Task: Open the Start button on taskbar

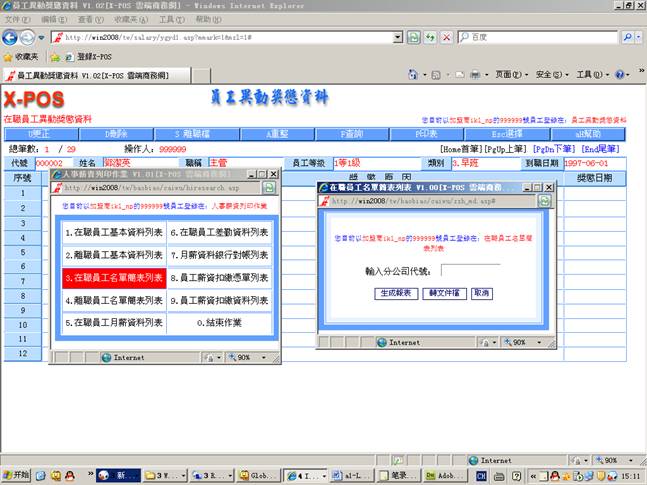Action: (x=17, y=476)
